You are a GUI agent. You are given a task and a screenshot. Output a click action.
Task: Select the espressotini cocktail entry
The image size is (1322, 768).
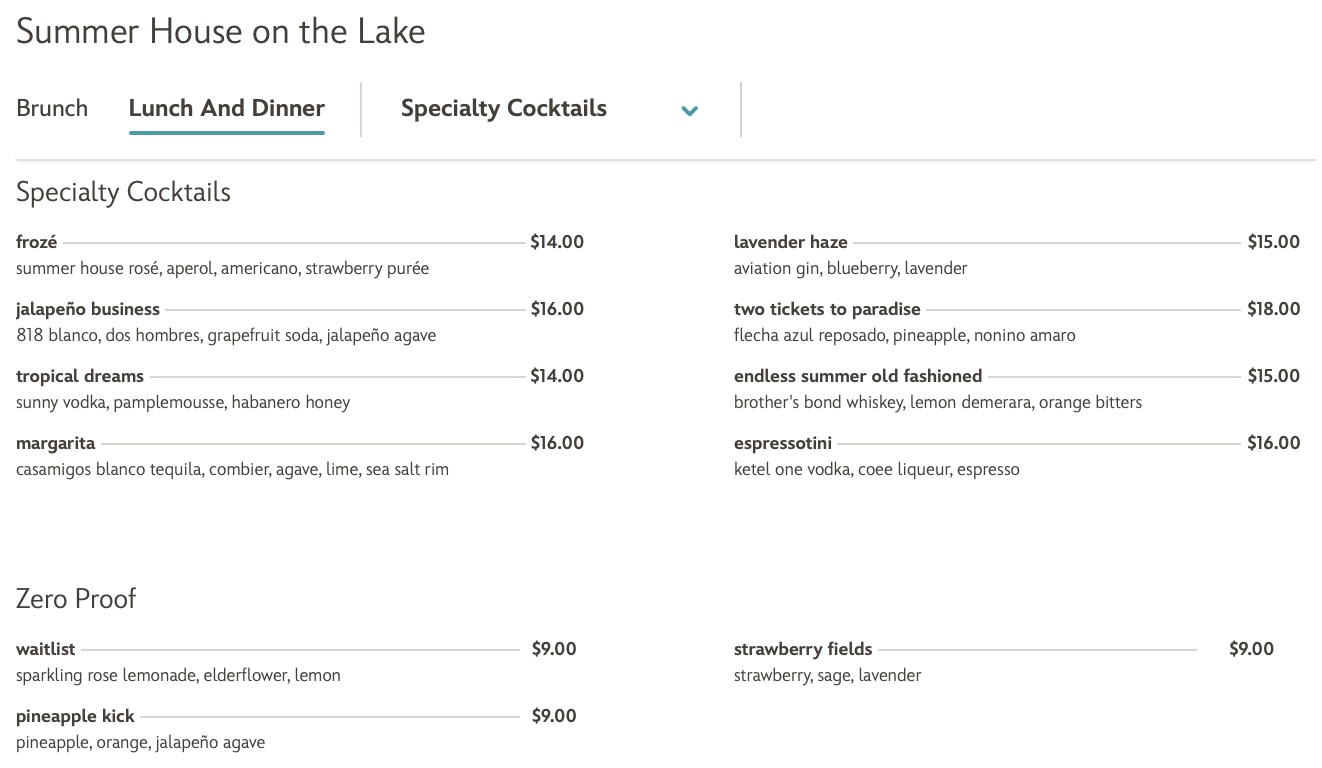pyautogui.click(x=783, y=442)
